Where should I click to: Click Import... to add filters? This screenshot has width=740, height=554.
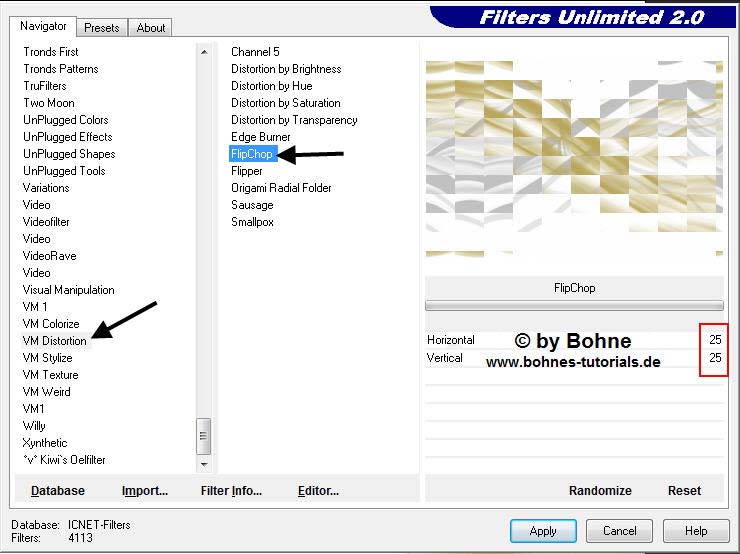[x=145, y=491]
